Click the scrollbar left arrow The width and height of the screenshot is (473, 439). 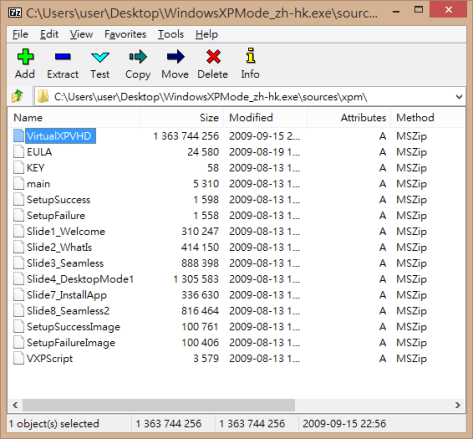pos(15,405)
